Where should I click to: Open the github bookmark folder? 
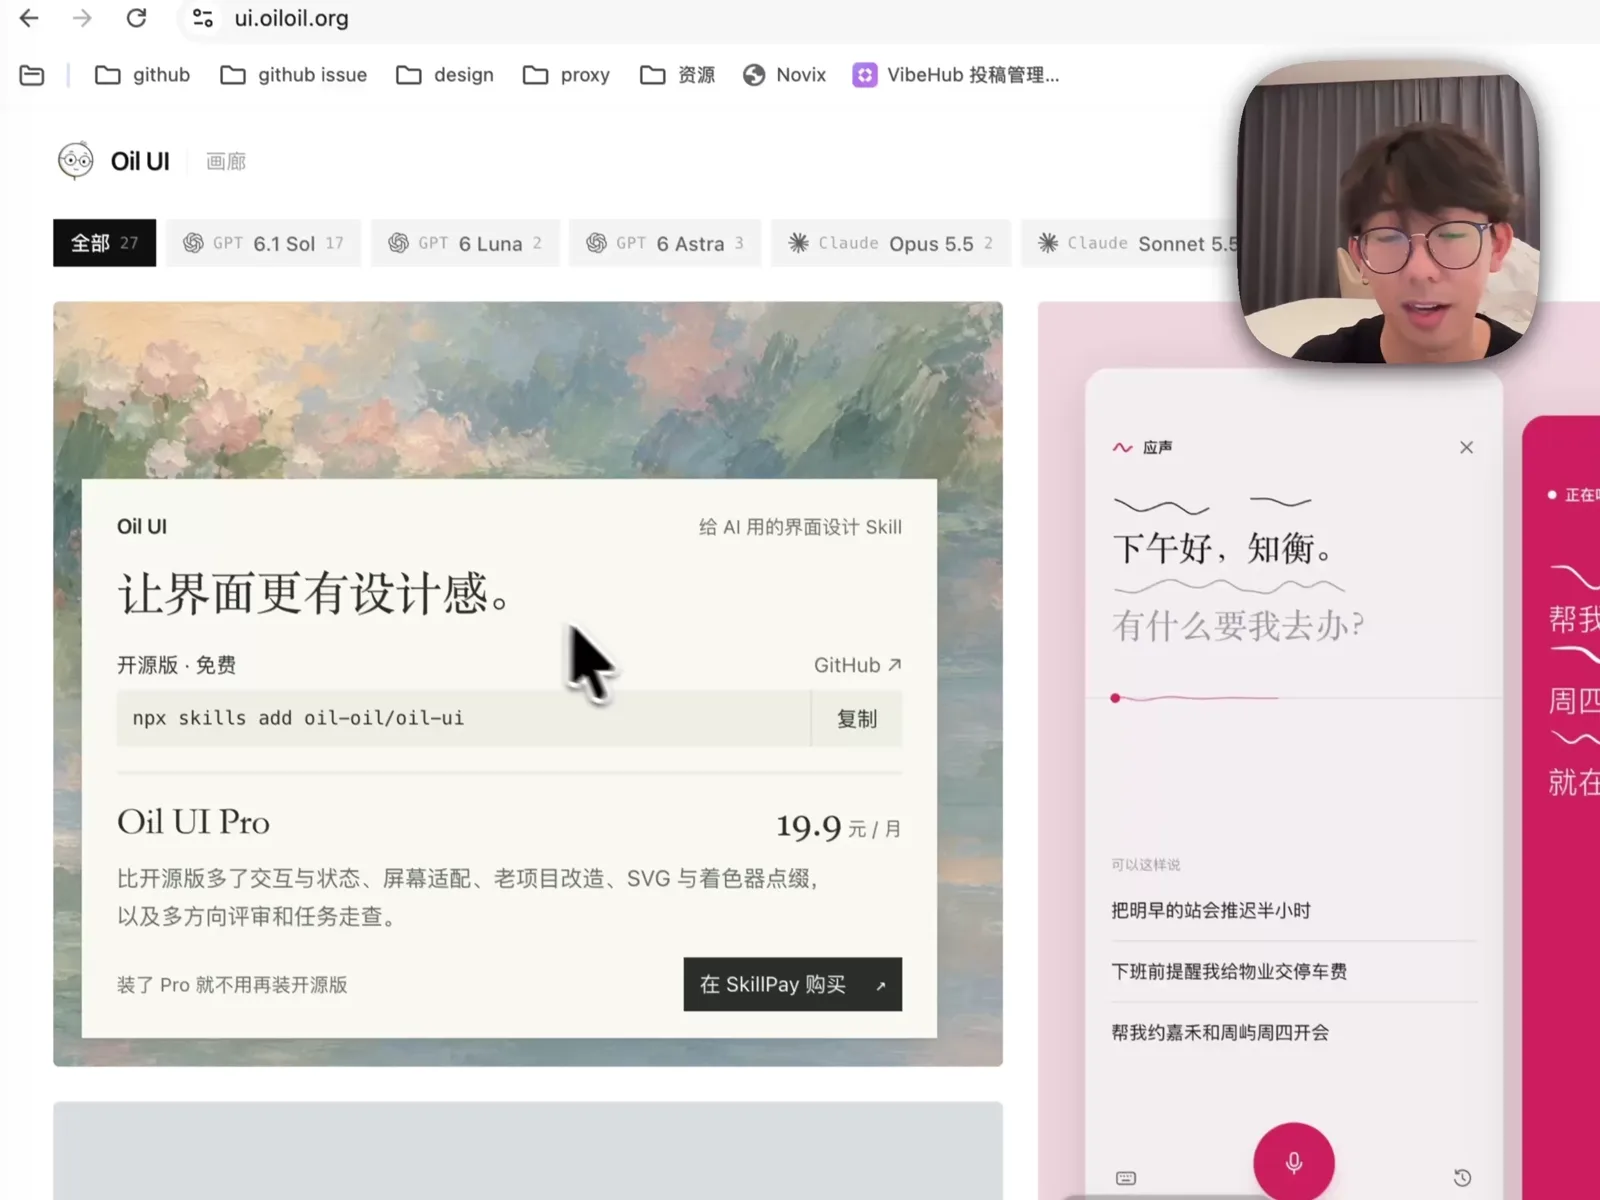pyautogui.click(x=142, y=75)
